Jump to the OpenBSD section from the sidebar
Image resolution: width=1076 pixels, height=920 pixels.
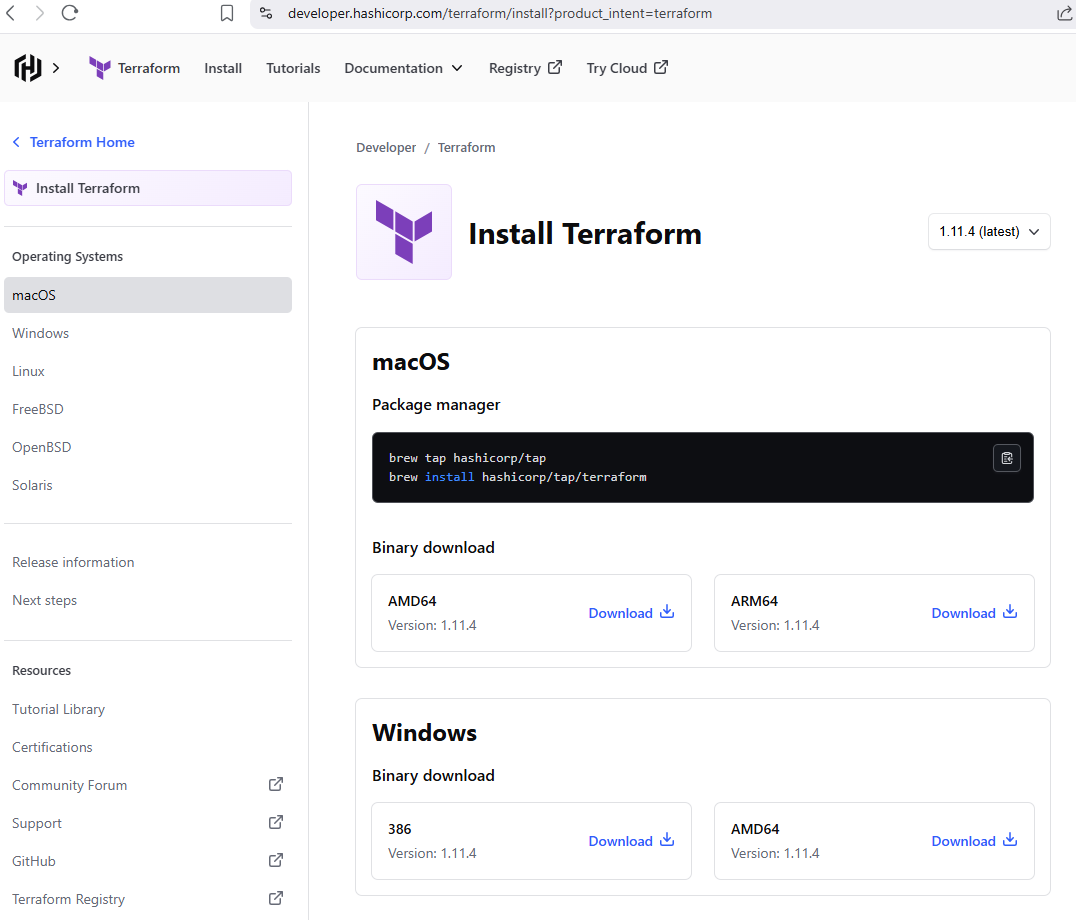[x=42, y=447]
